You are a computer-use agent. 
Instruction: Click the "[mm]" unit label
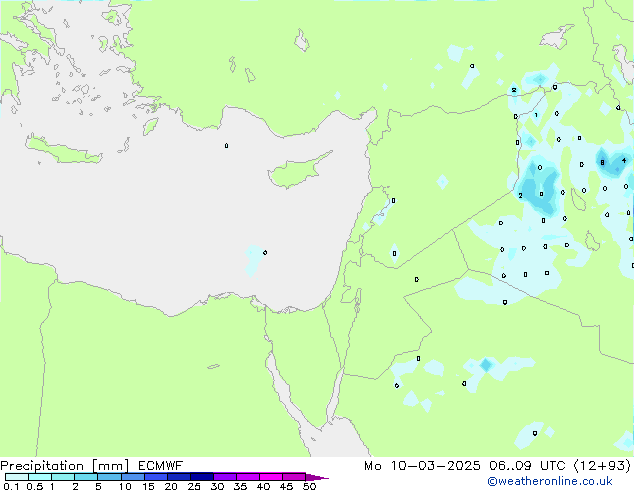pos(110,466)
